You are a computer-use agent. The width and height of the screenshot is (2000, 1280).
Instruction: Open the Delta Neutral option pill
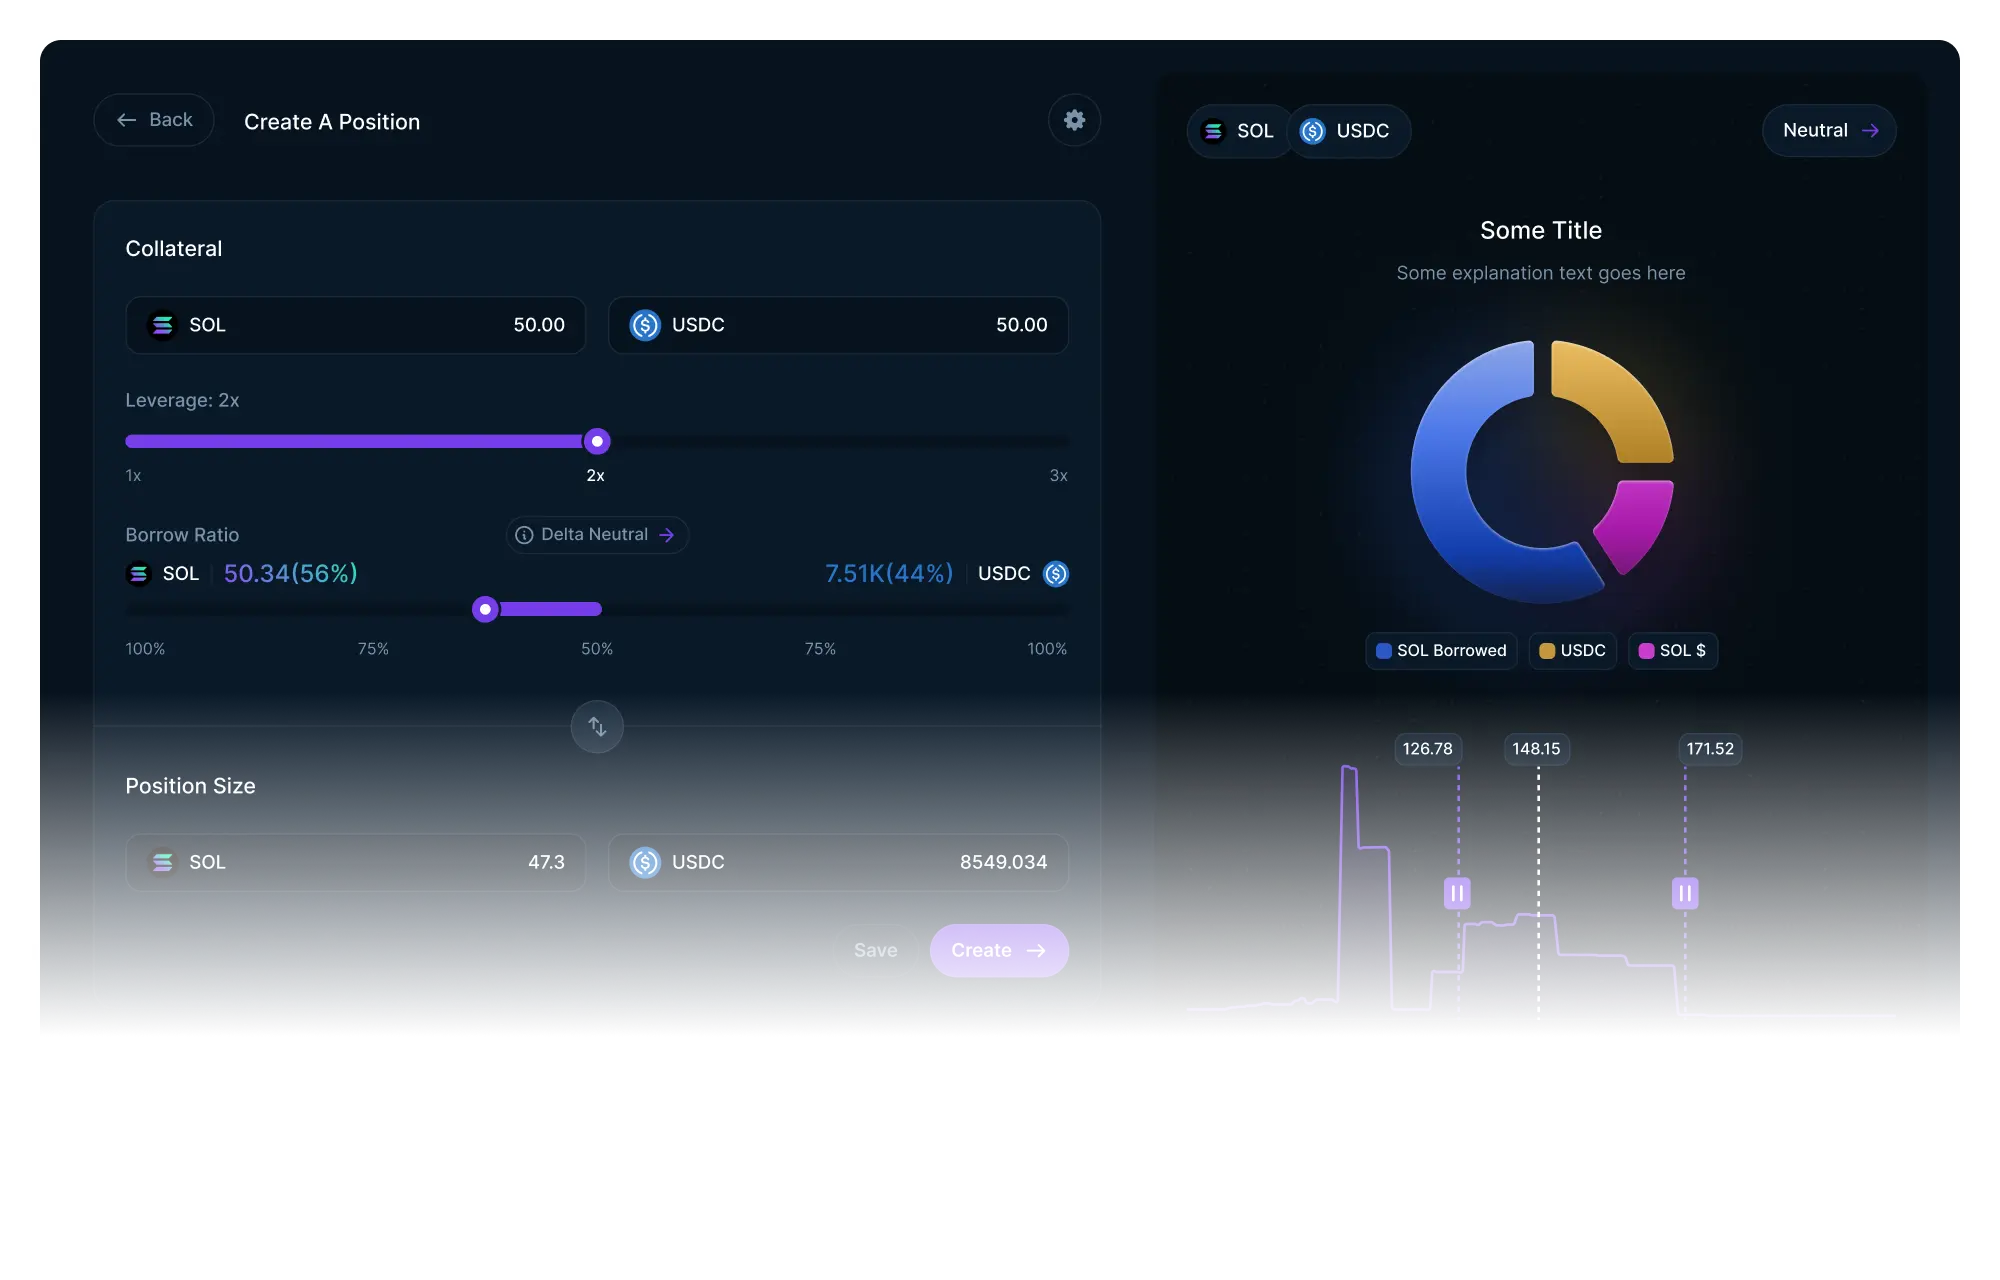597,535
